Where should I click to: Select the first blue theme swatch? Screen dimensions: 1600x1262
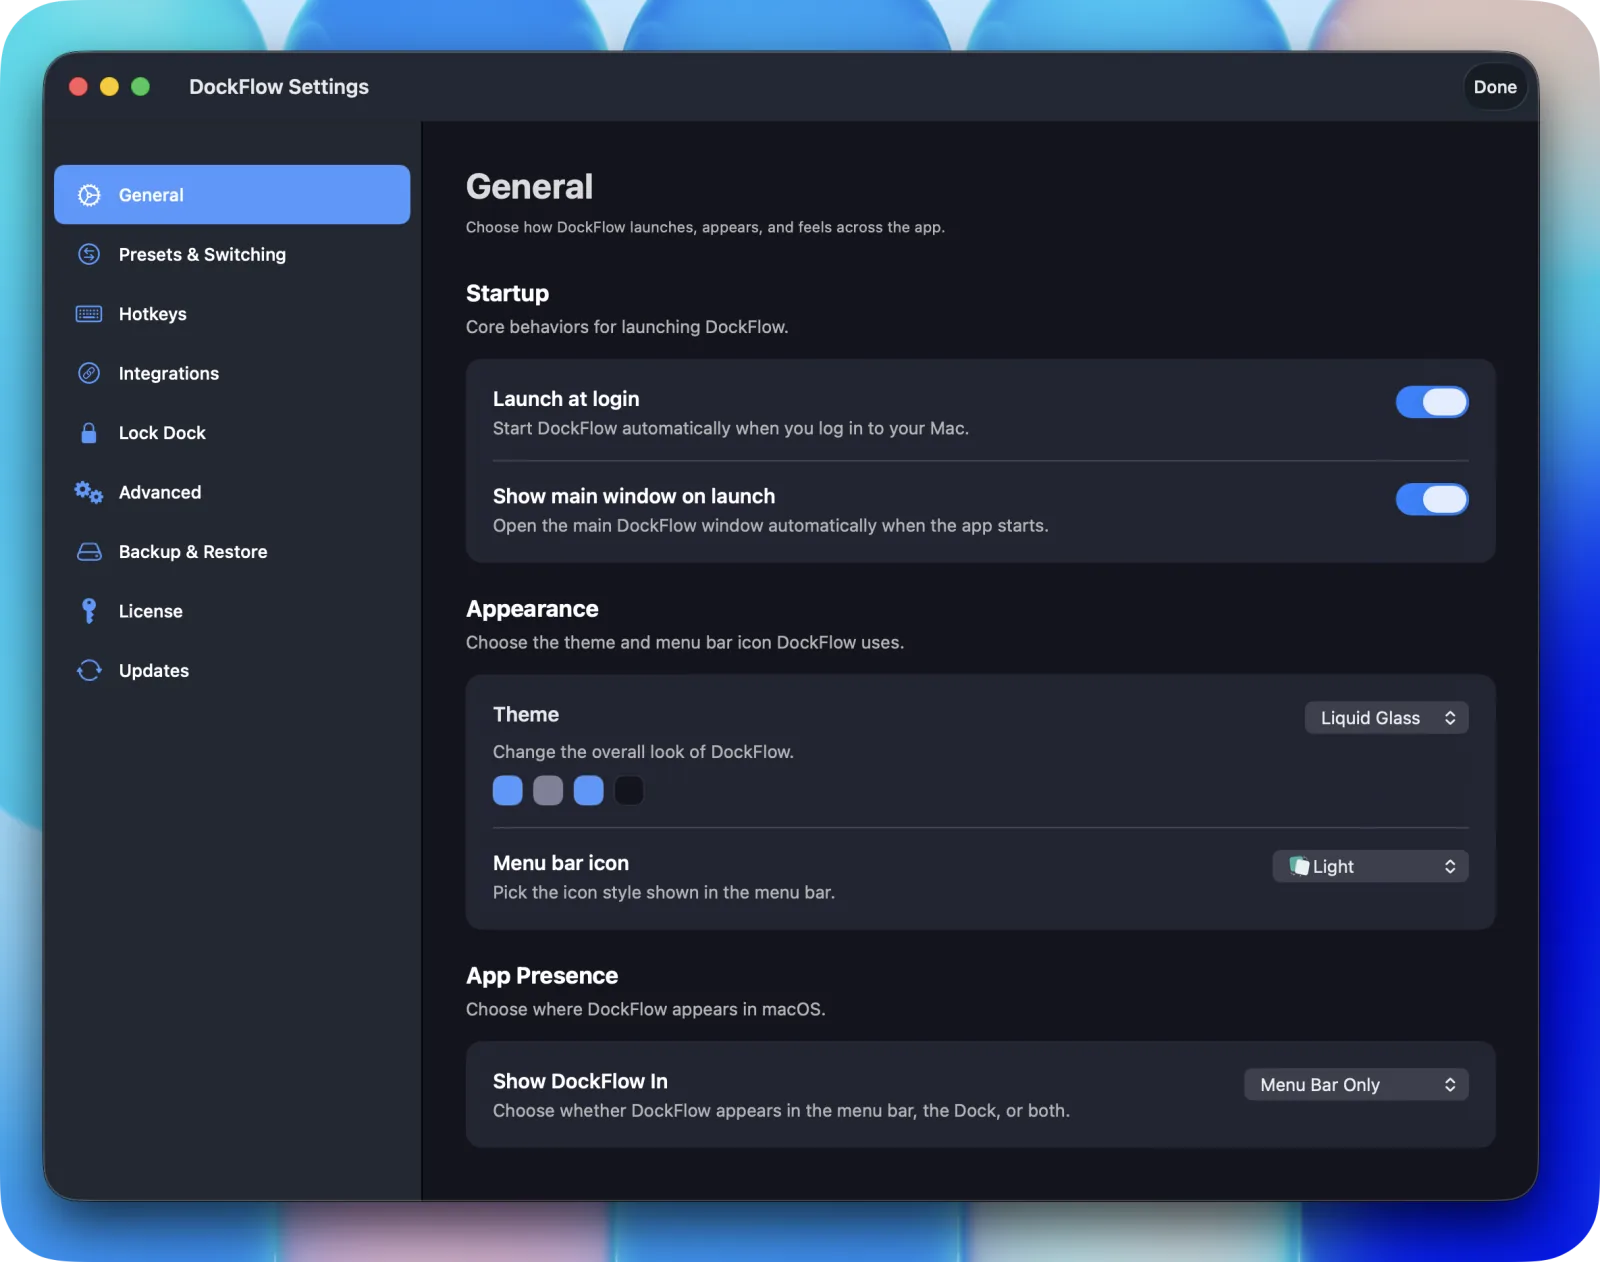click(508, 791)
